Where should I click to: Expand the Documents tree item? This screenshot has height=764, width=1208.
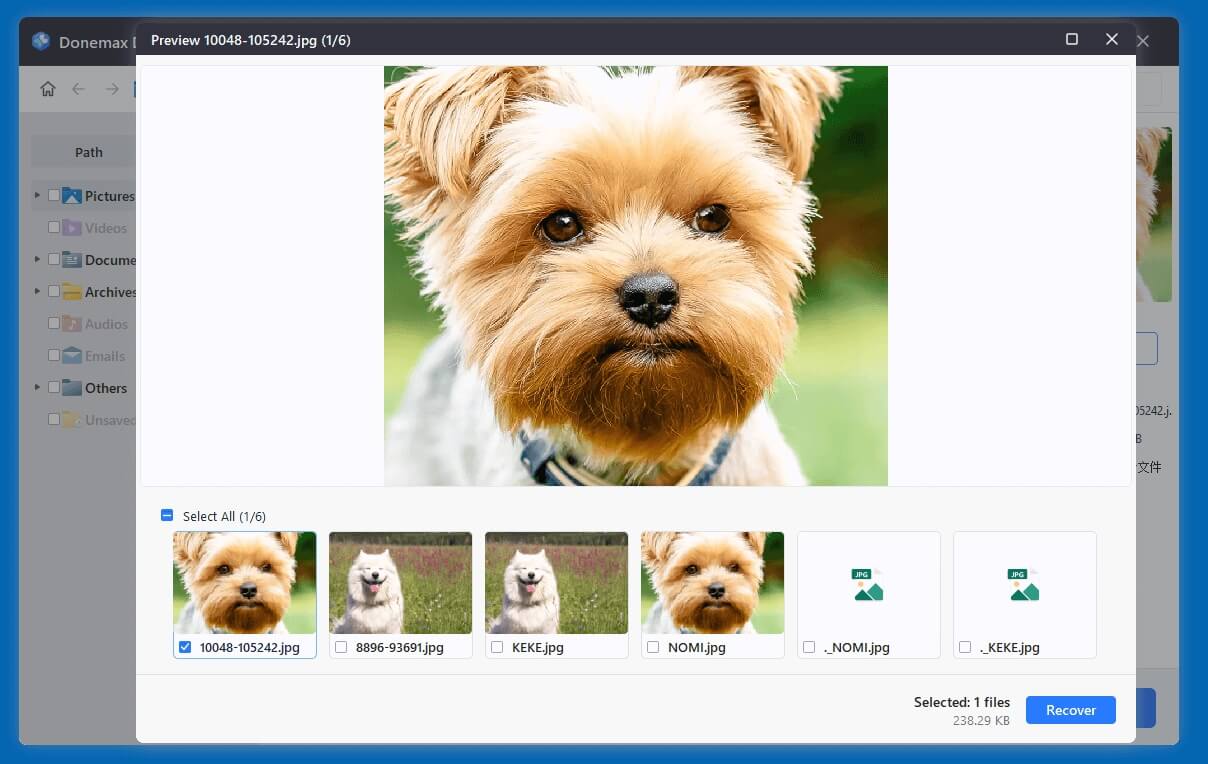pyautogui.click(x=36, y=260)
